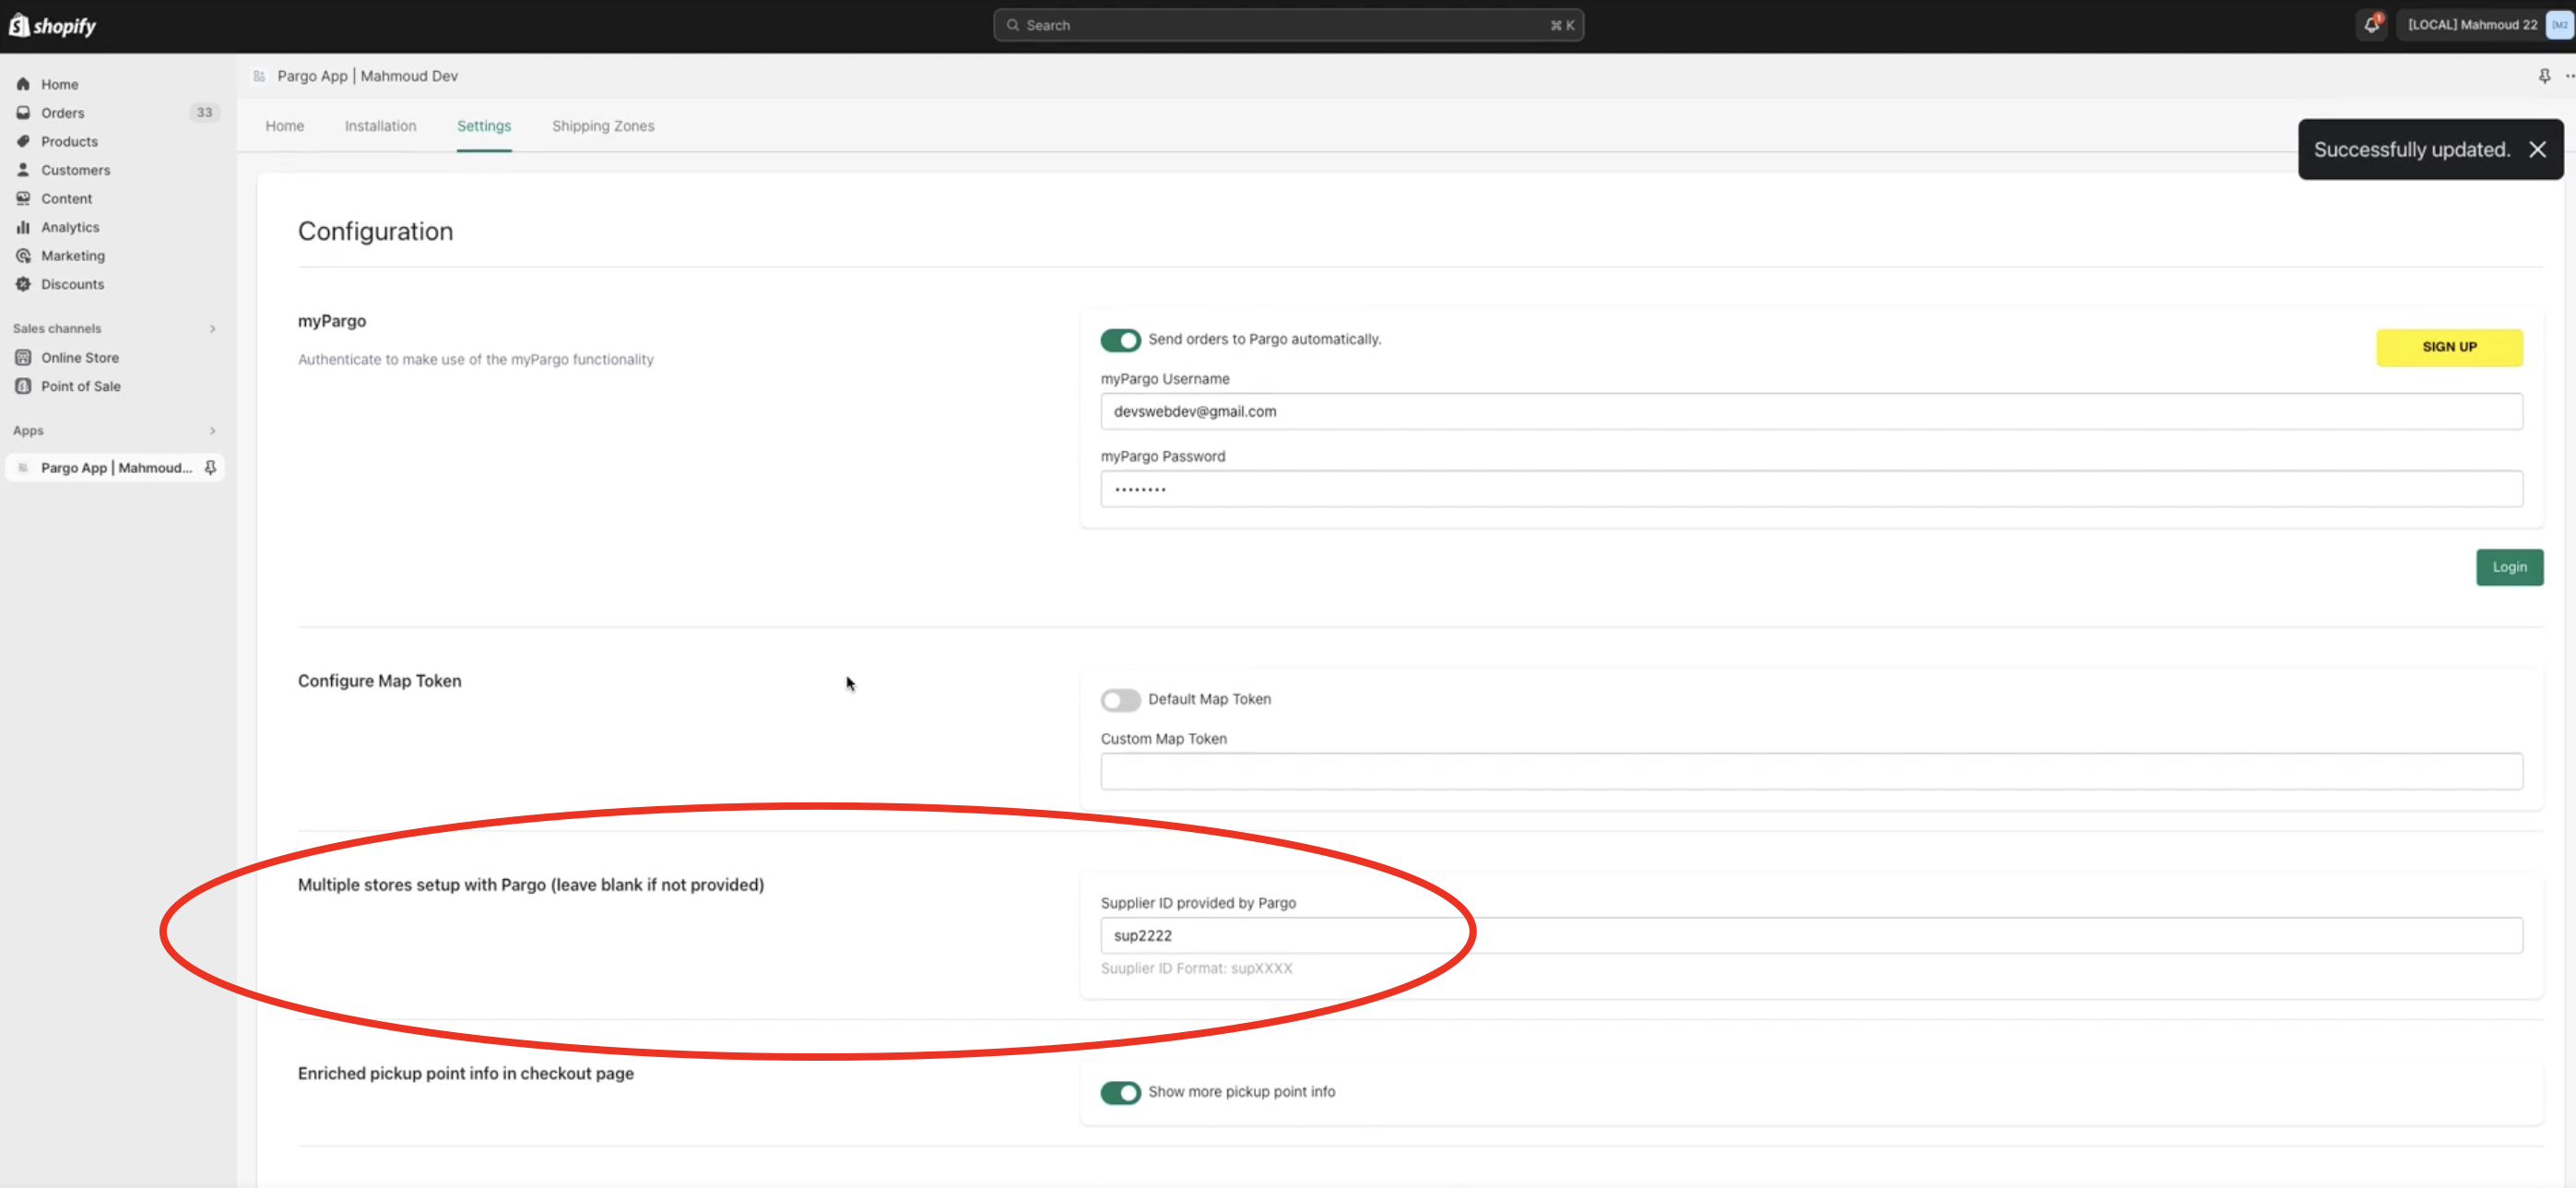Screen dimensions: 2576x1188
Task: Dismiss the Successfully updated toast
Action: [x=2537, y=149]
